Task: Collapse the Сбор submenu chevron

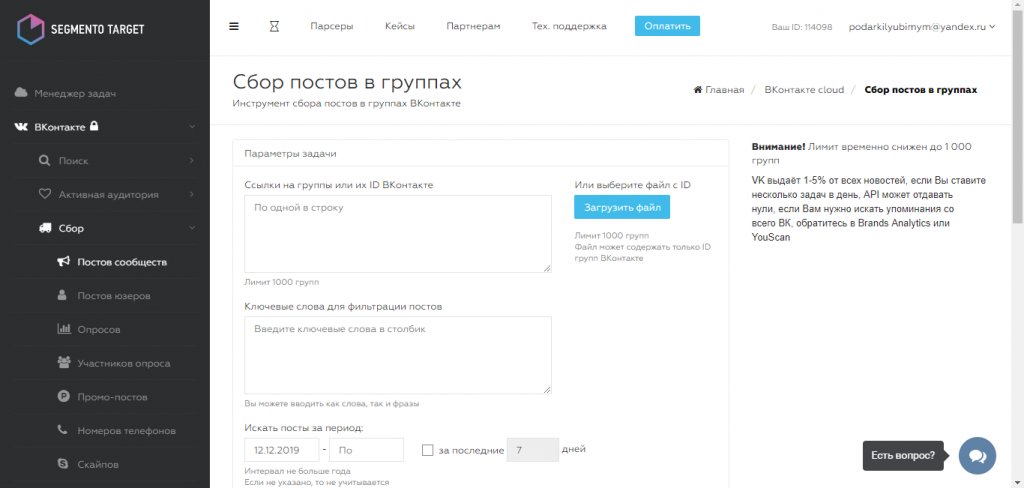Action: (192, 228)
